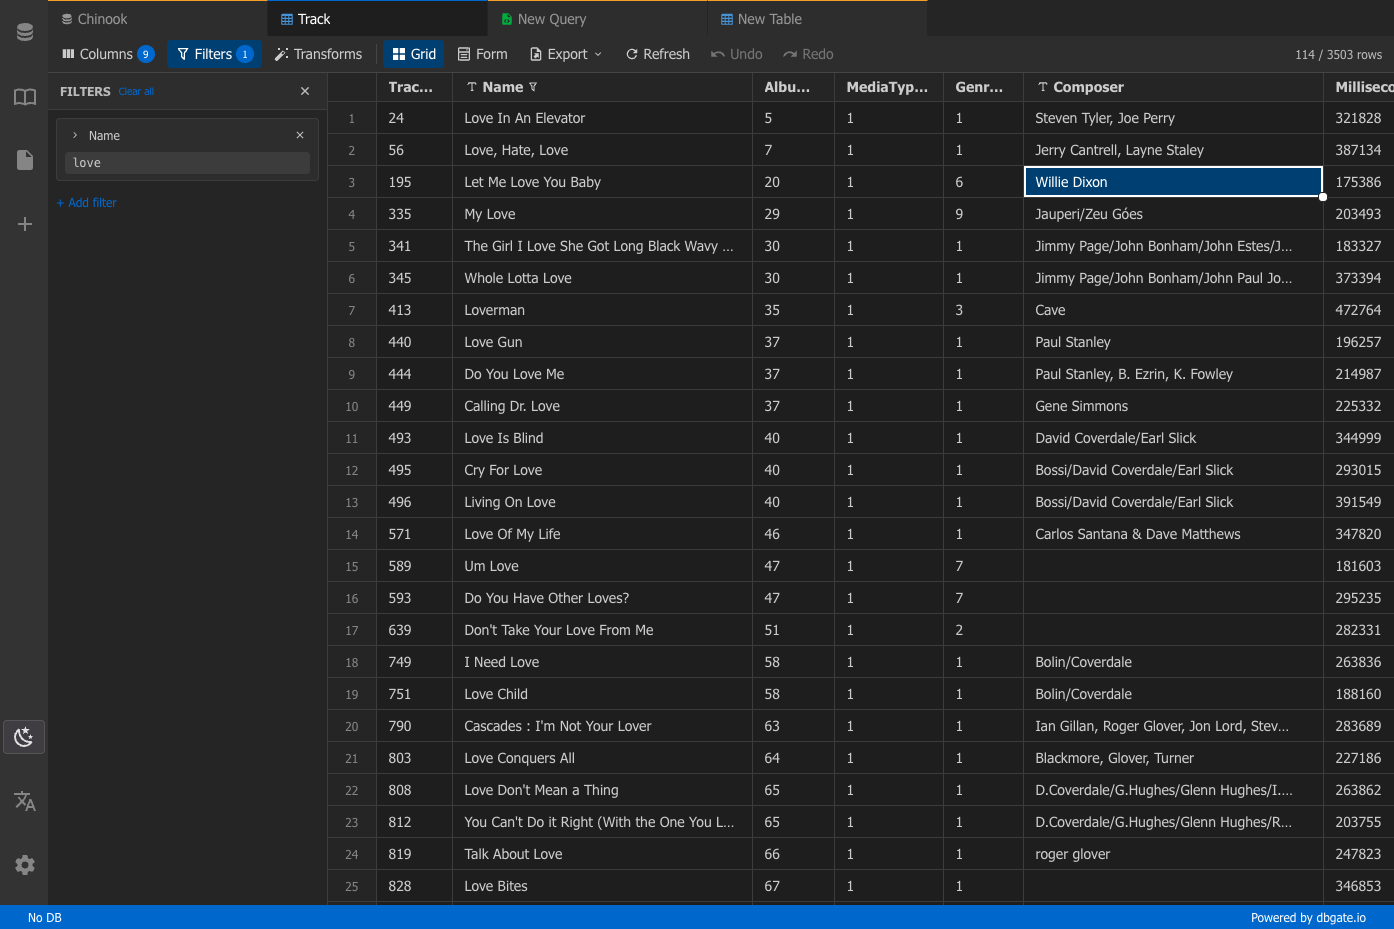The width and height of the screenshot is (1394, 929).
Task: Select the 'Willie Dixon' composer cell
Action: click(1173, 182)
